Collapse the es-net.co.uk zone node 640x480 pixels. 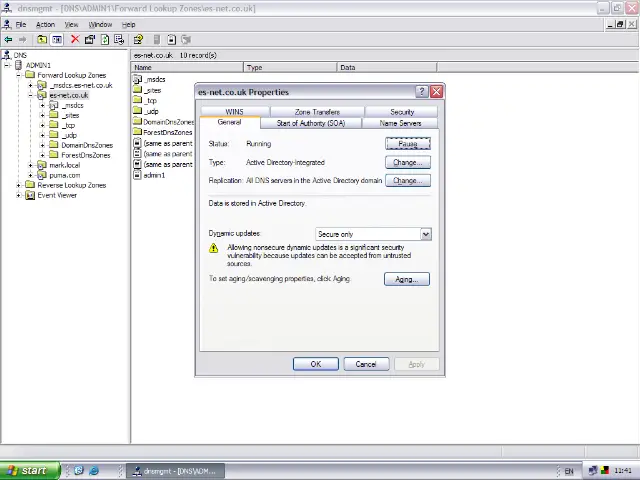coord(31,95)
